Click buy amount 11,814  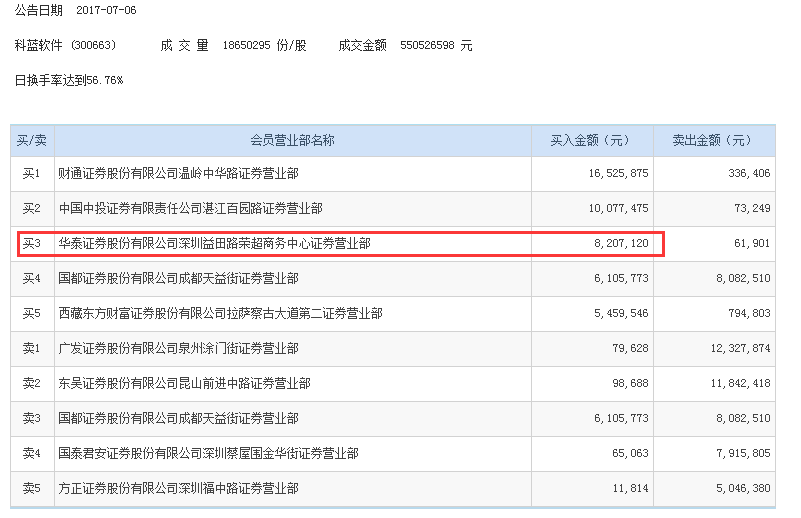pos(630,488)
